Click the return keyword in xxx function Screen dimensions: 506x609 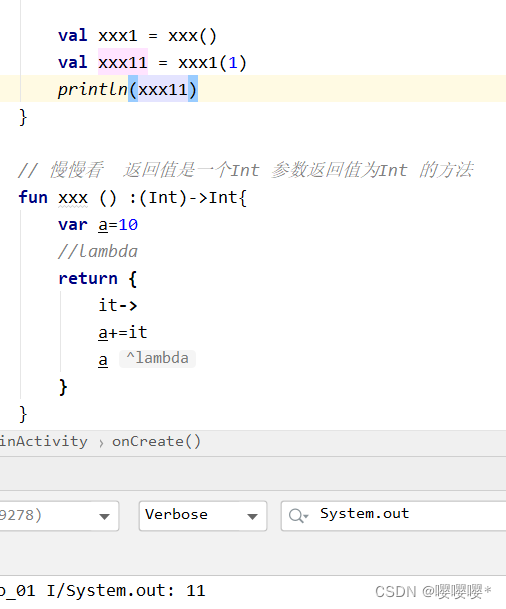pos(88,278)
